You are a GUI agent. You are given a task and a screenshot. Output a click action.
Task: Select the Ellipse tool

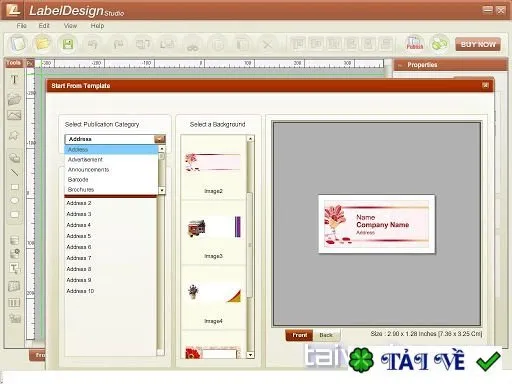(15, 201)
